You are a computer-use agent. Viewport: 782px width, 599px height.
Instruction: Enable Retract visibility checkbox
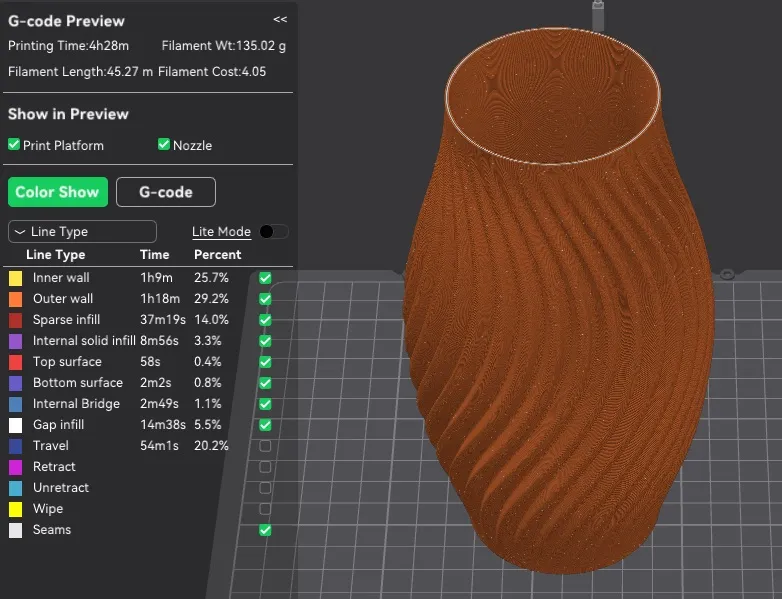pos(265,467)
